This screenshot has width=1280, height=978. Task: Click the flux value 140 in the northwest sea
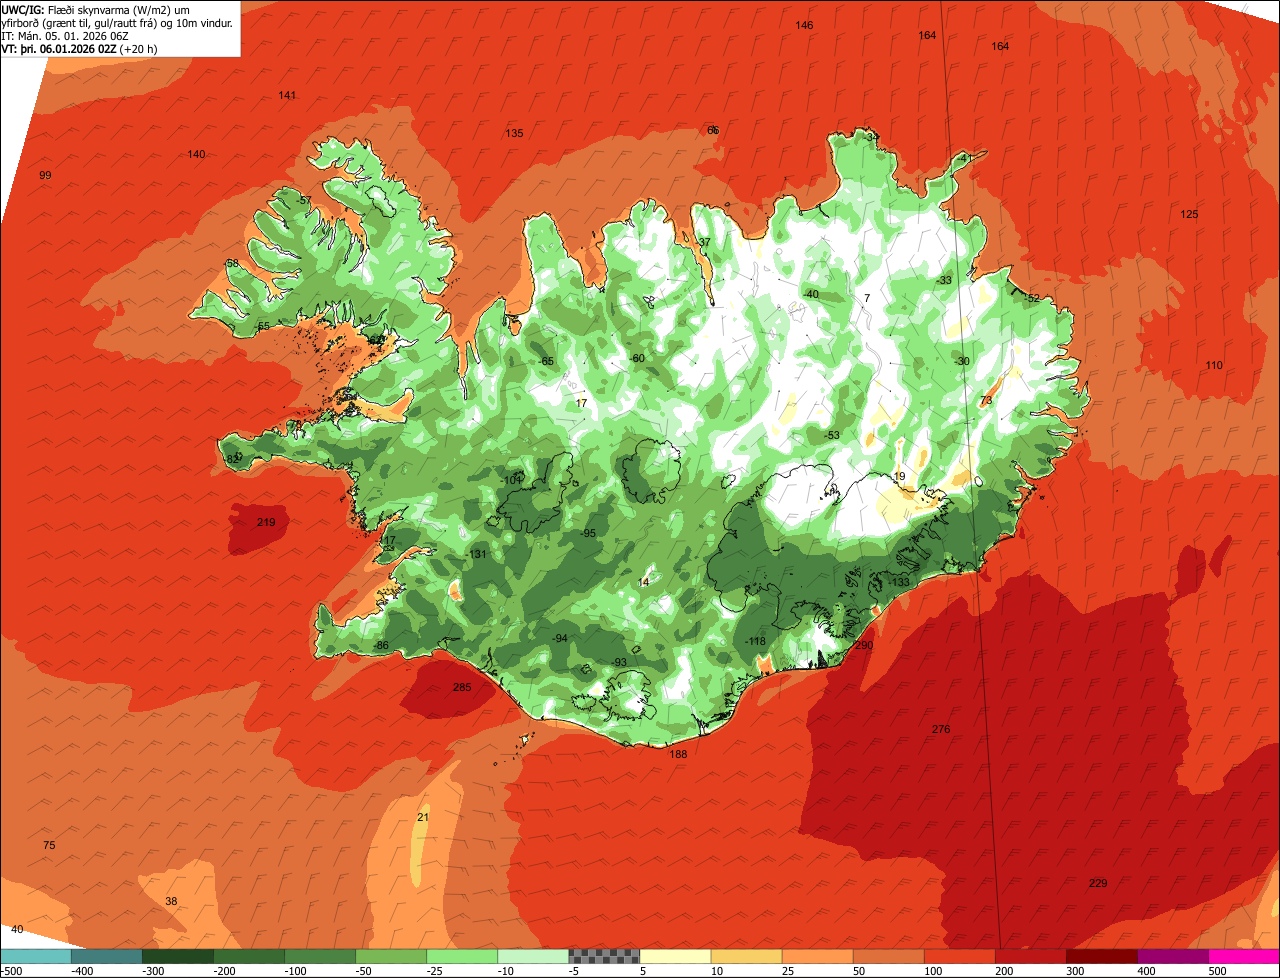coord(196,154)
